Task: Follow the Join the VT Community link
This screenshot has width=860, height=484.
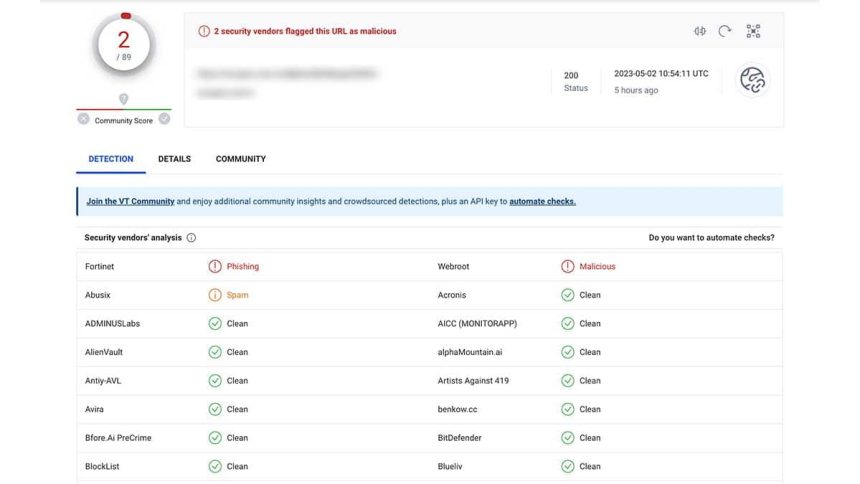Action: pyautogui.click(x=131, y=201)
